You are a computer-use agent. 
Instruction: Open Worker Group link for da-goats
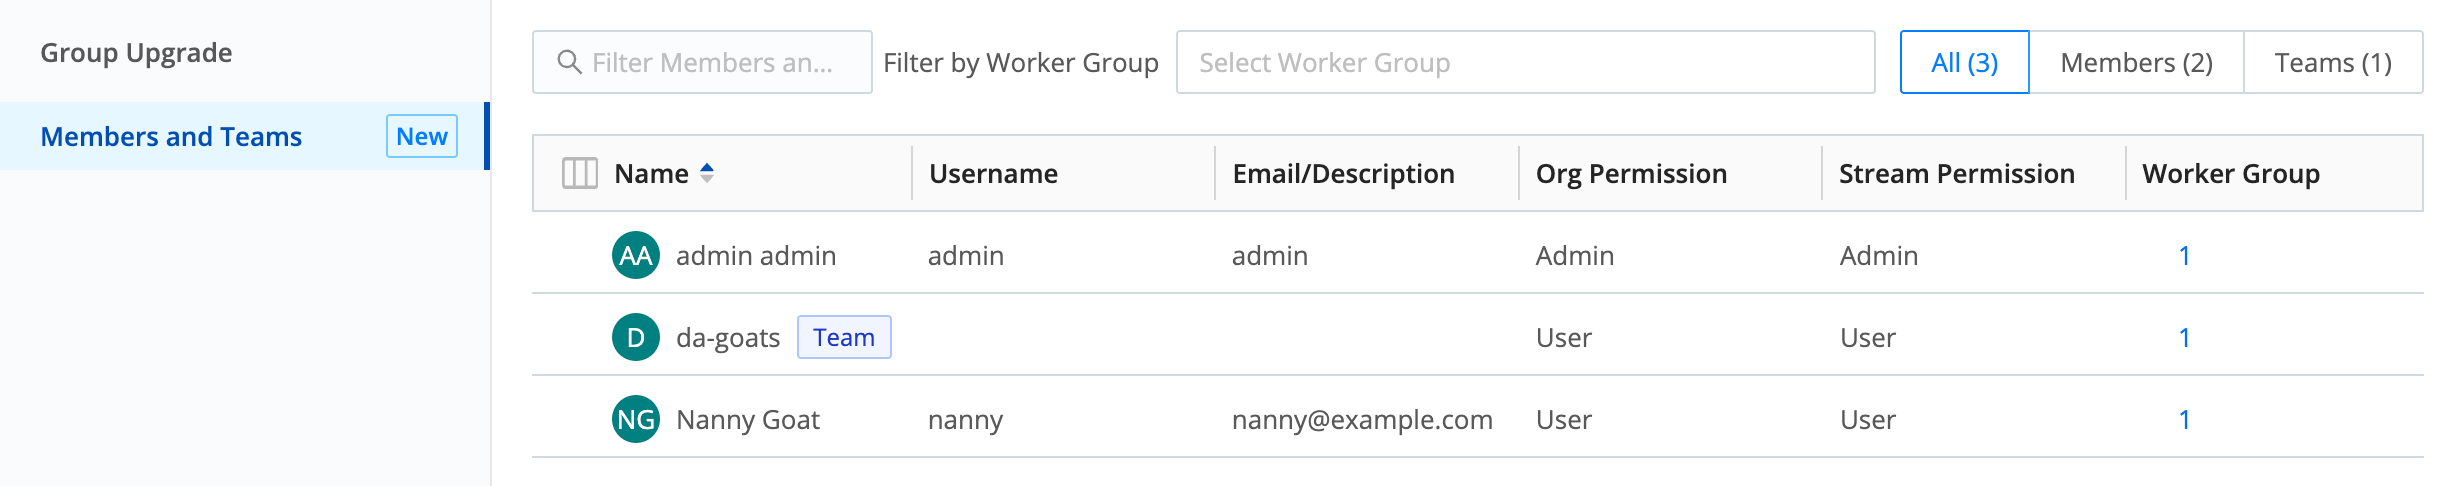(2184, 337)
